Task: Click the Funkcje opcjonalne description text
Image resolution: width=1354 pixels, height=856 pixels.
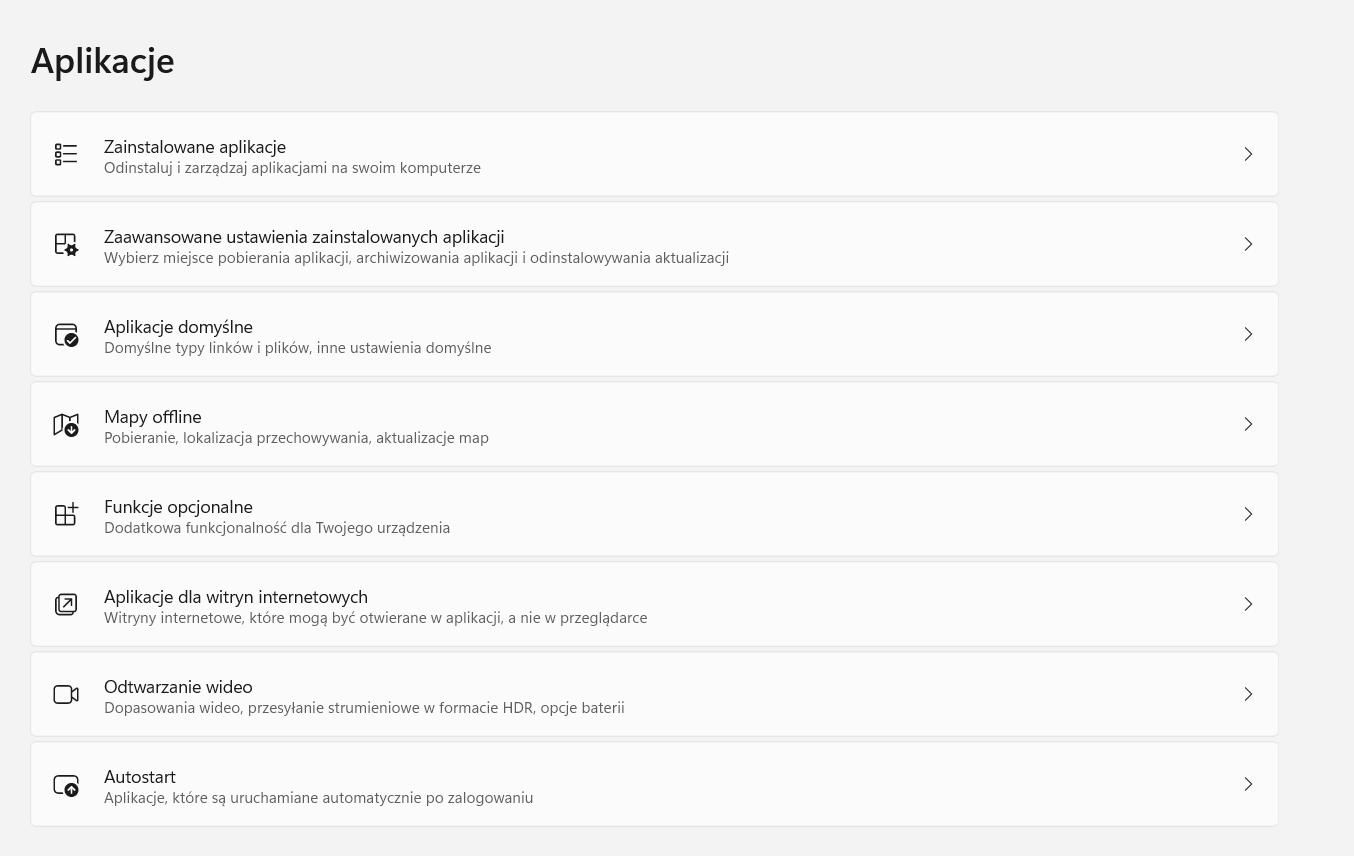Action: 277,528
